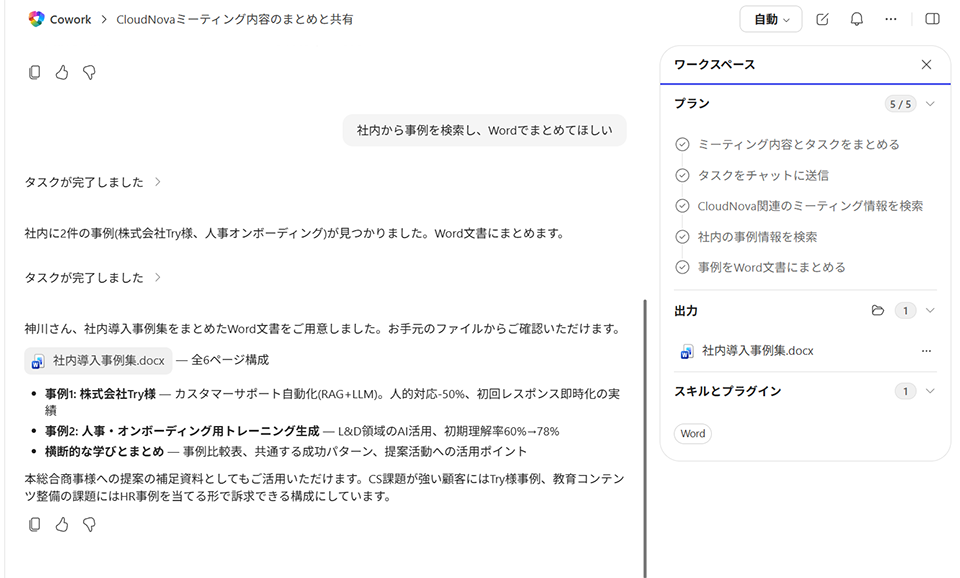Select plan step 社内の事例情報を検索 text
This screenshot has height=578, width=960.
[757, 237]
